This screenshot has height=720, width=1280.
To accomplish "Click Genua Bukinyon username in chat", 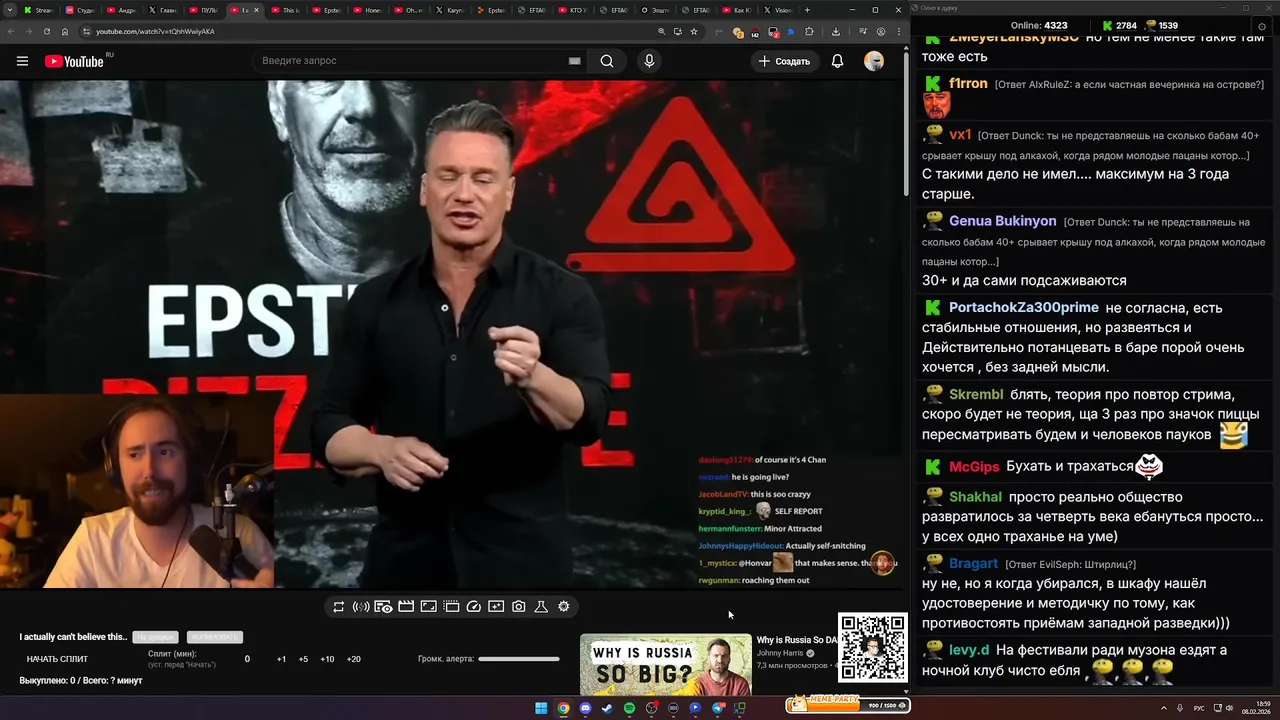I will pyautogui.click(x=1002, y=221).
